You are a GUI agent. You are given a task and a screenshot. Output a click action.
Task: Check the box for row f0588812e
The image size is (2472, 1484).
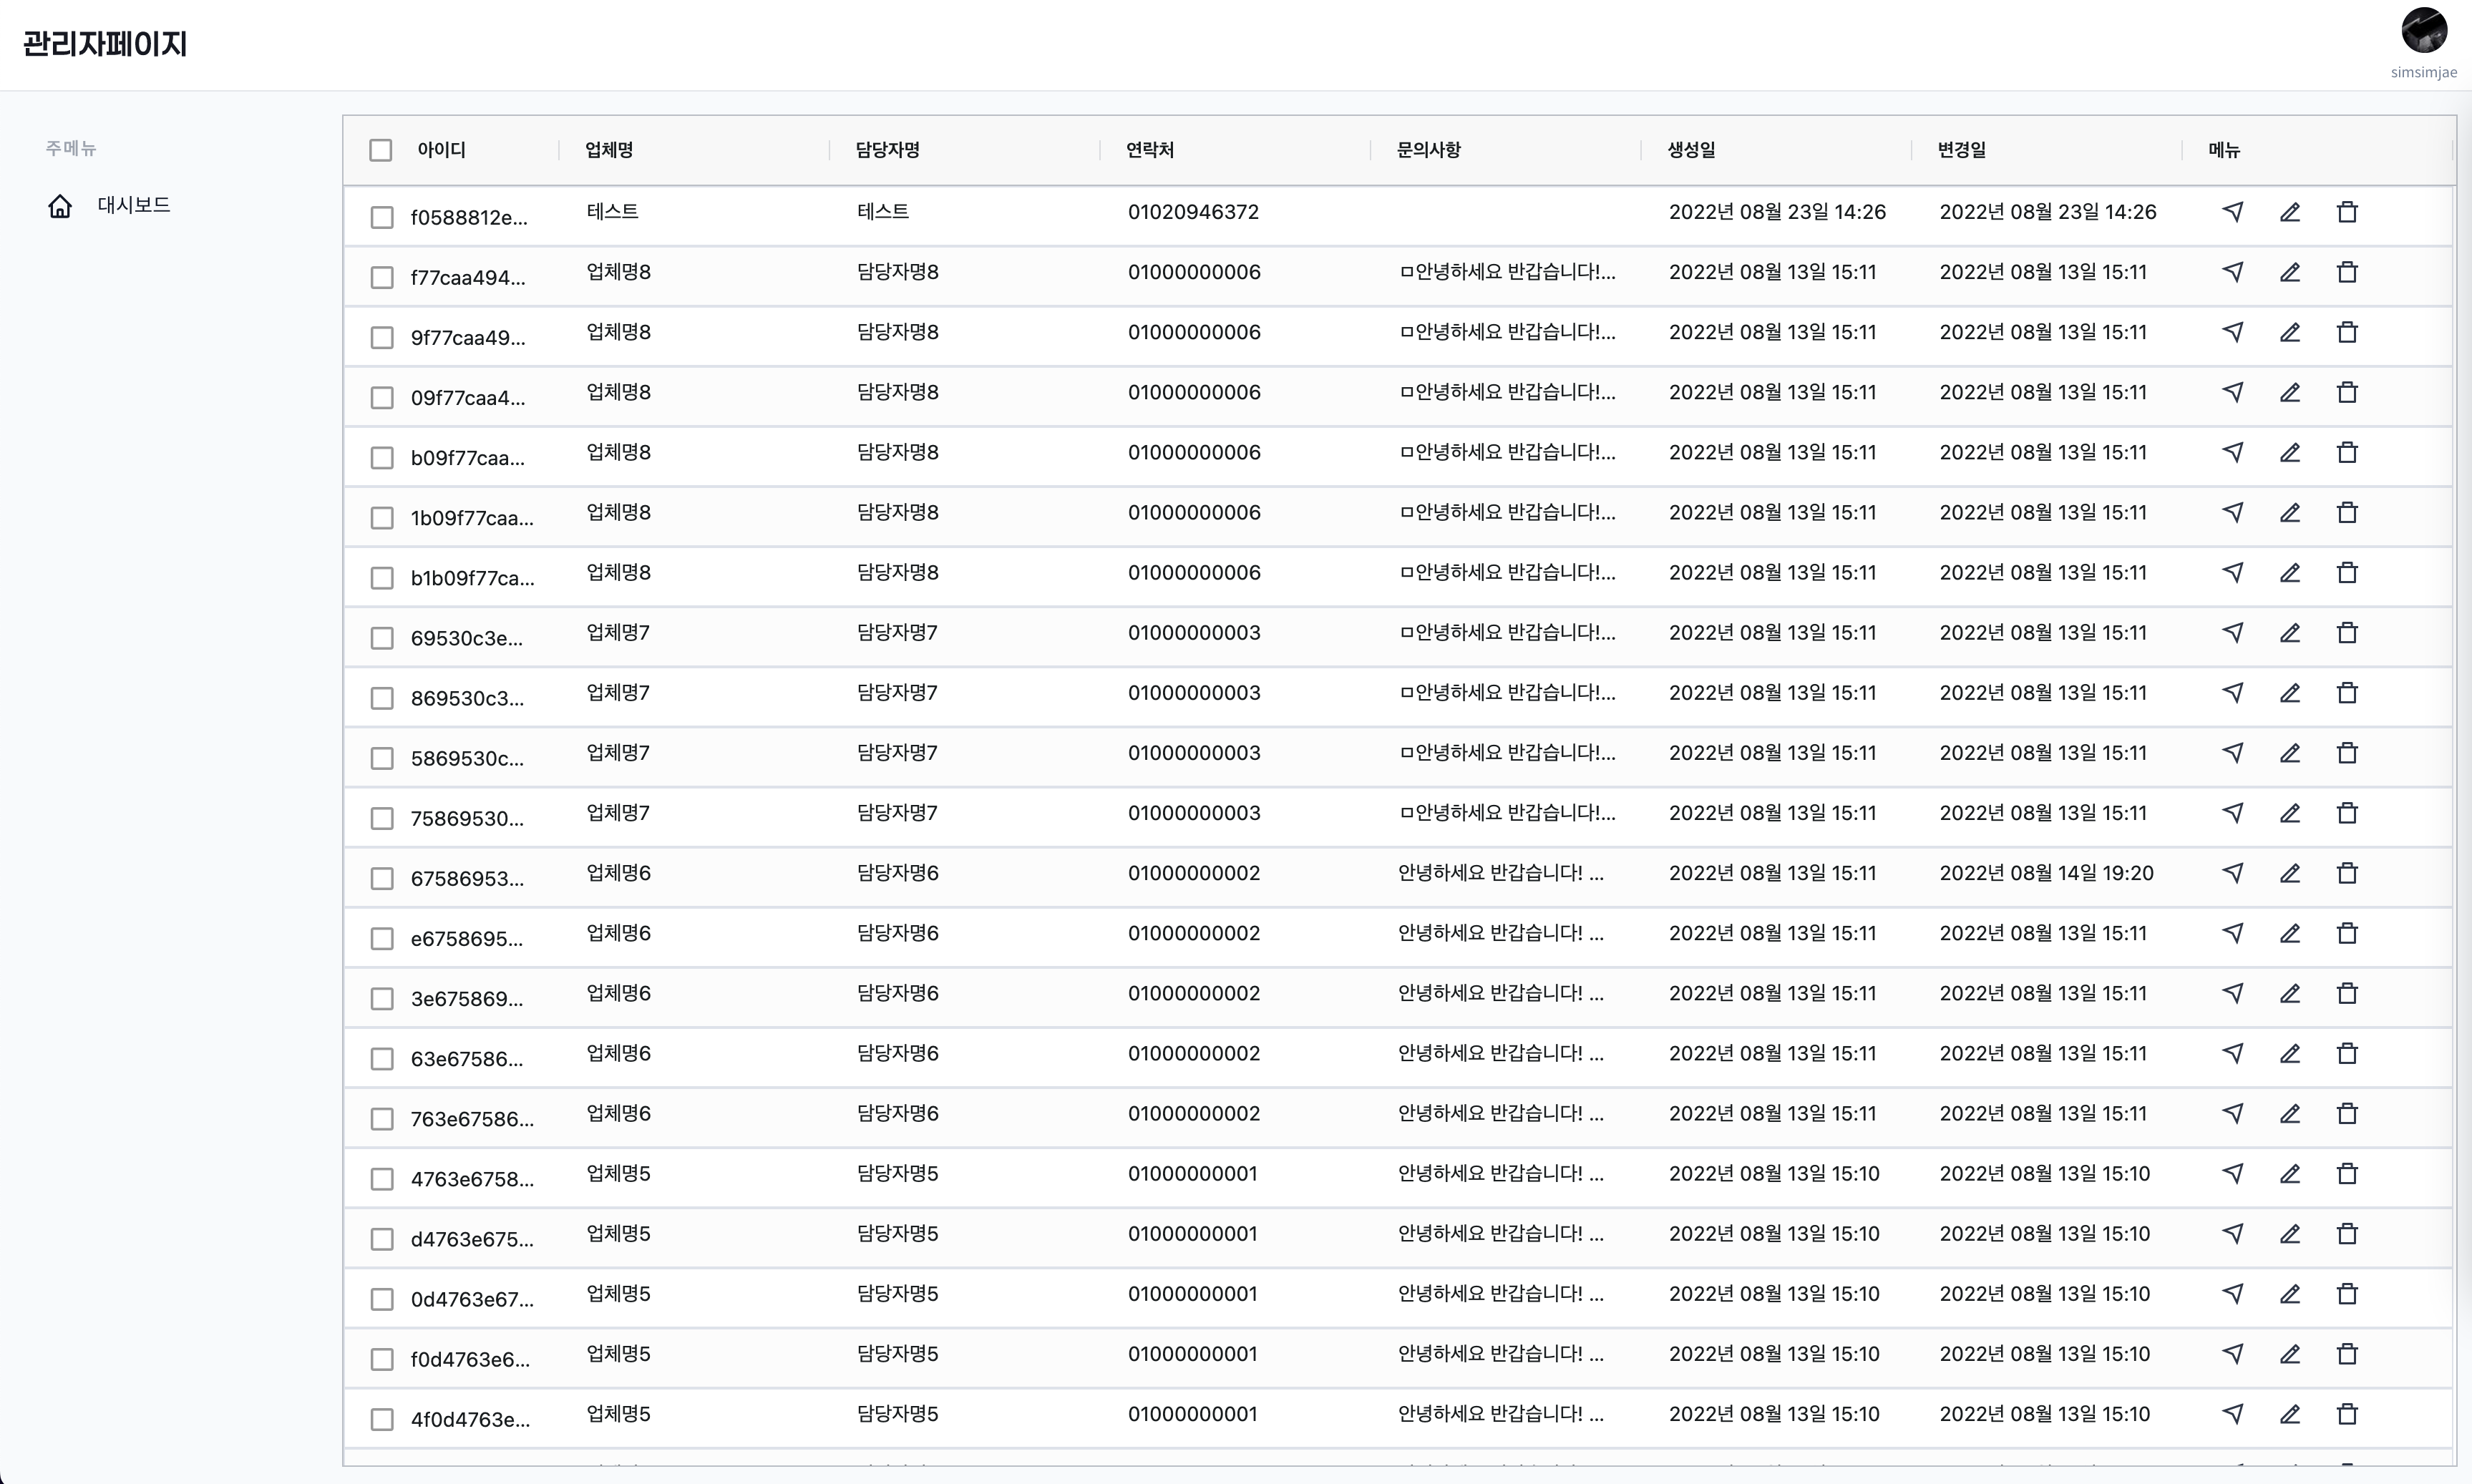click(x=382, y=217)
